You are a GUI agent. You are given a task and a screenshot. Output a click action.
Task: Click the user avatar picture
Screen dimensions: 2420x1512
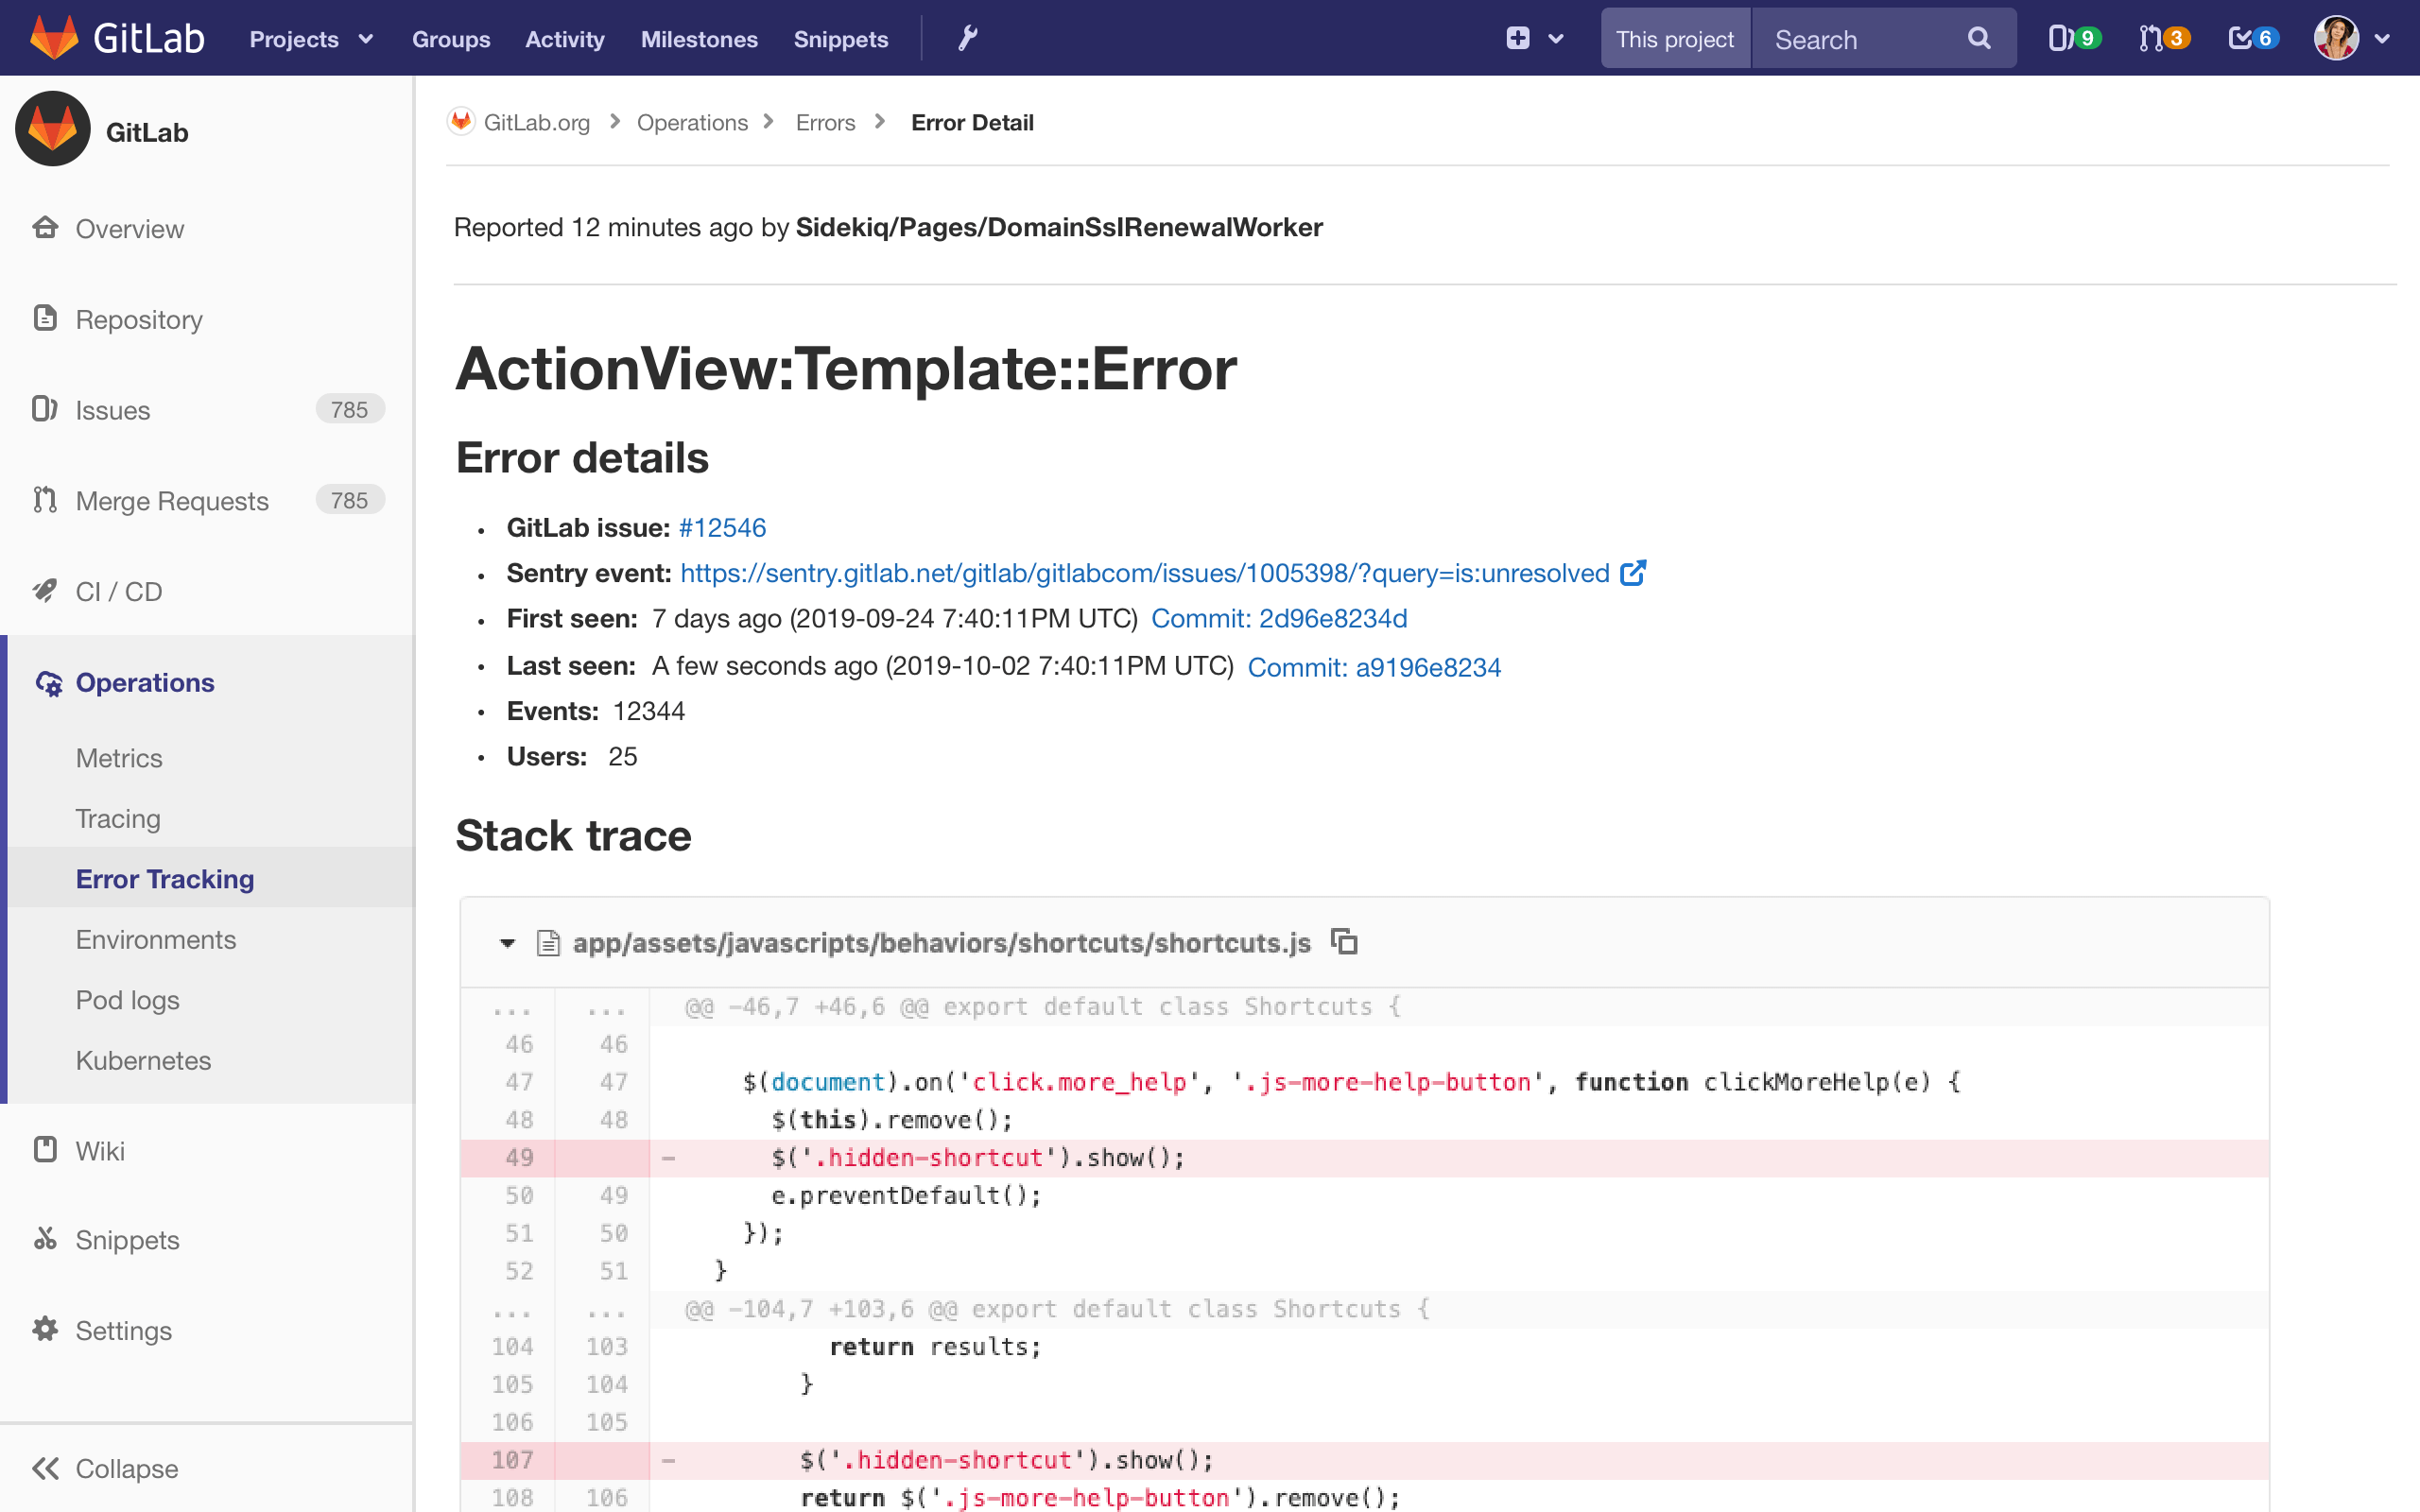[2336, 38]
